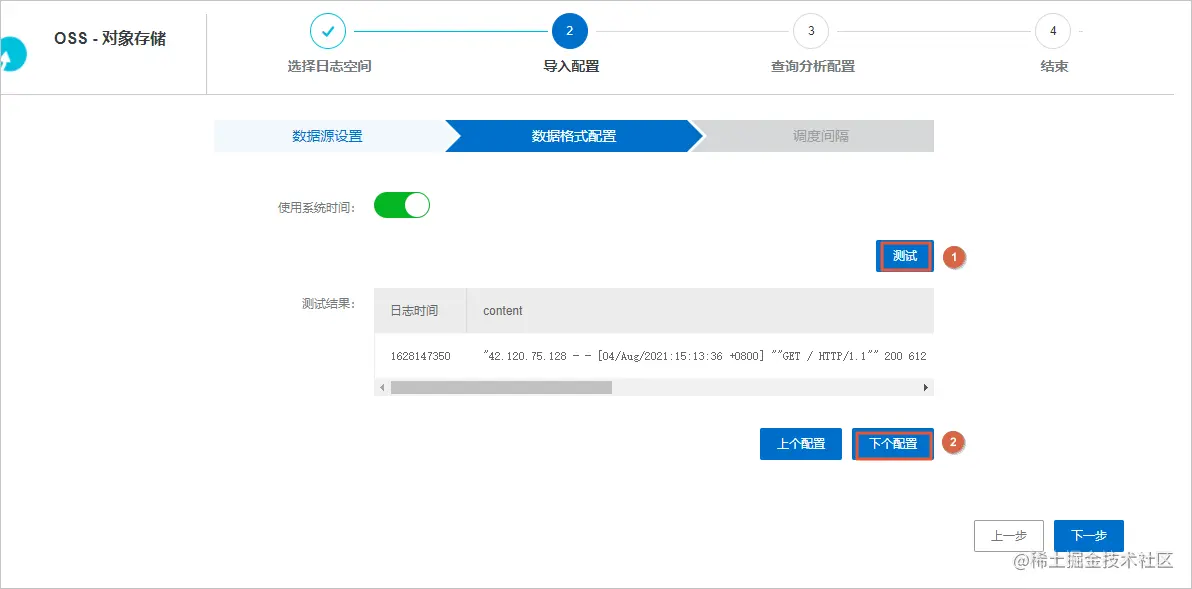
Task: Click the 导入配置 step label
Action: [x=571, y=66]
